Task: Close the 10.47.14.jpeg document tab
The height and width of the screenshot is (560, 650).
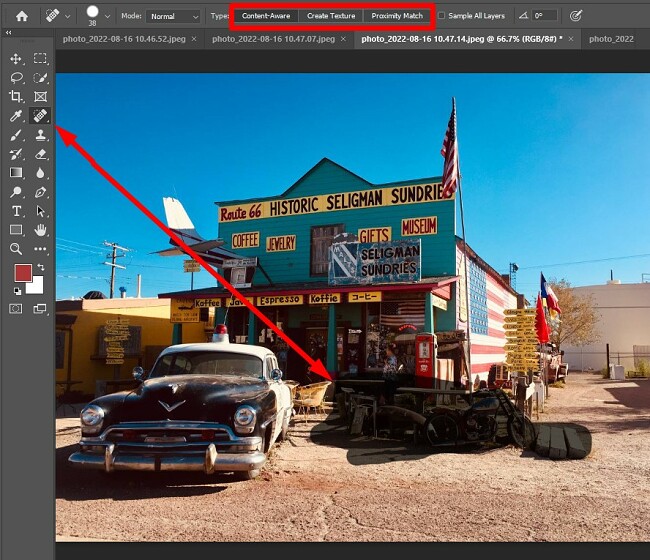Action: tap(571, 39)
